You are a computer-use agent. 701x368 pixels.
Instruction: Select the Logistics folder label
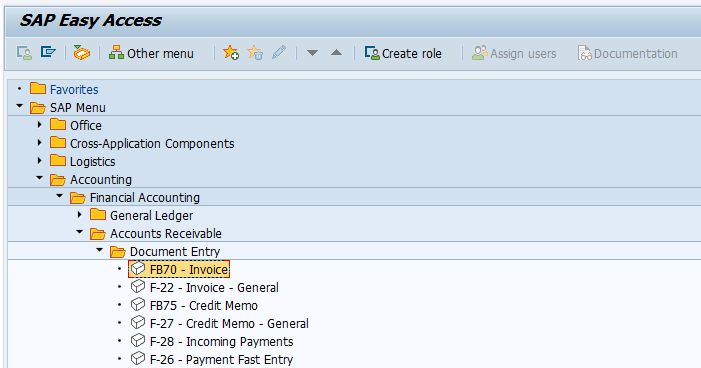click(93, 161)
